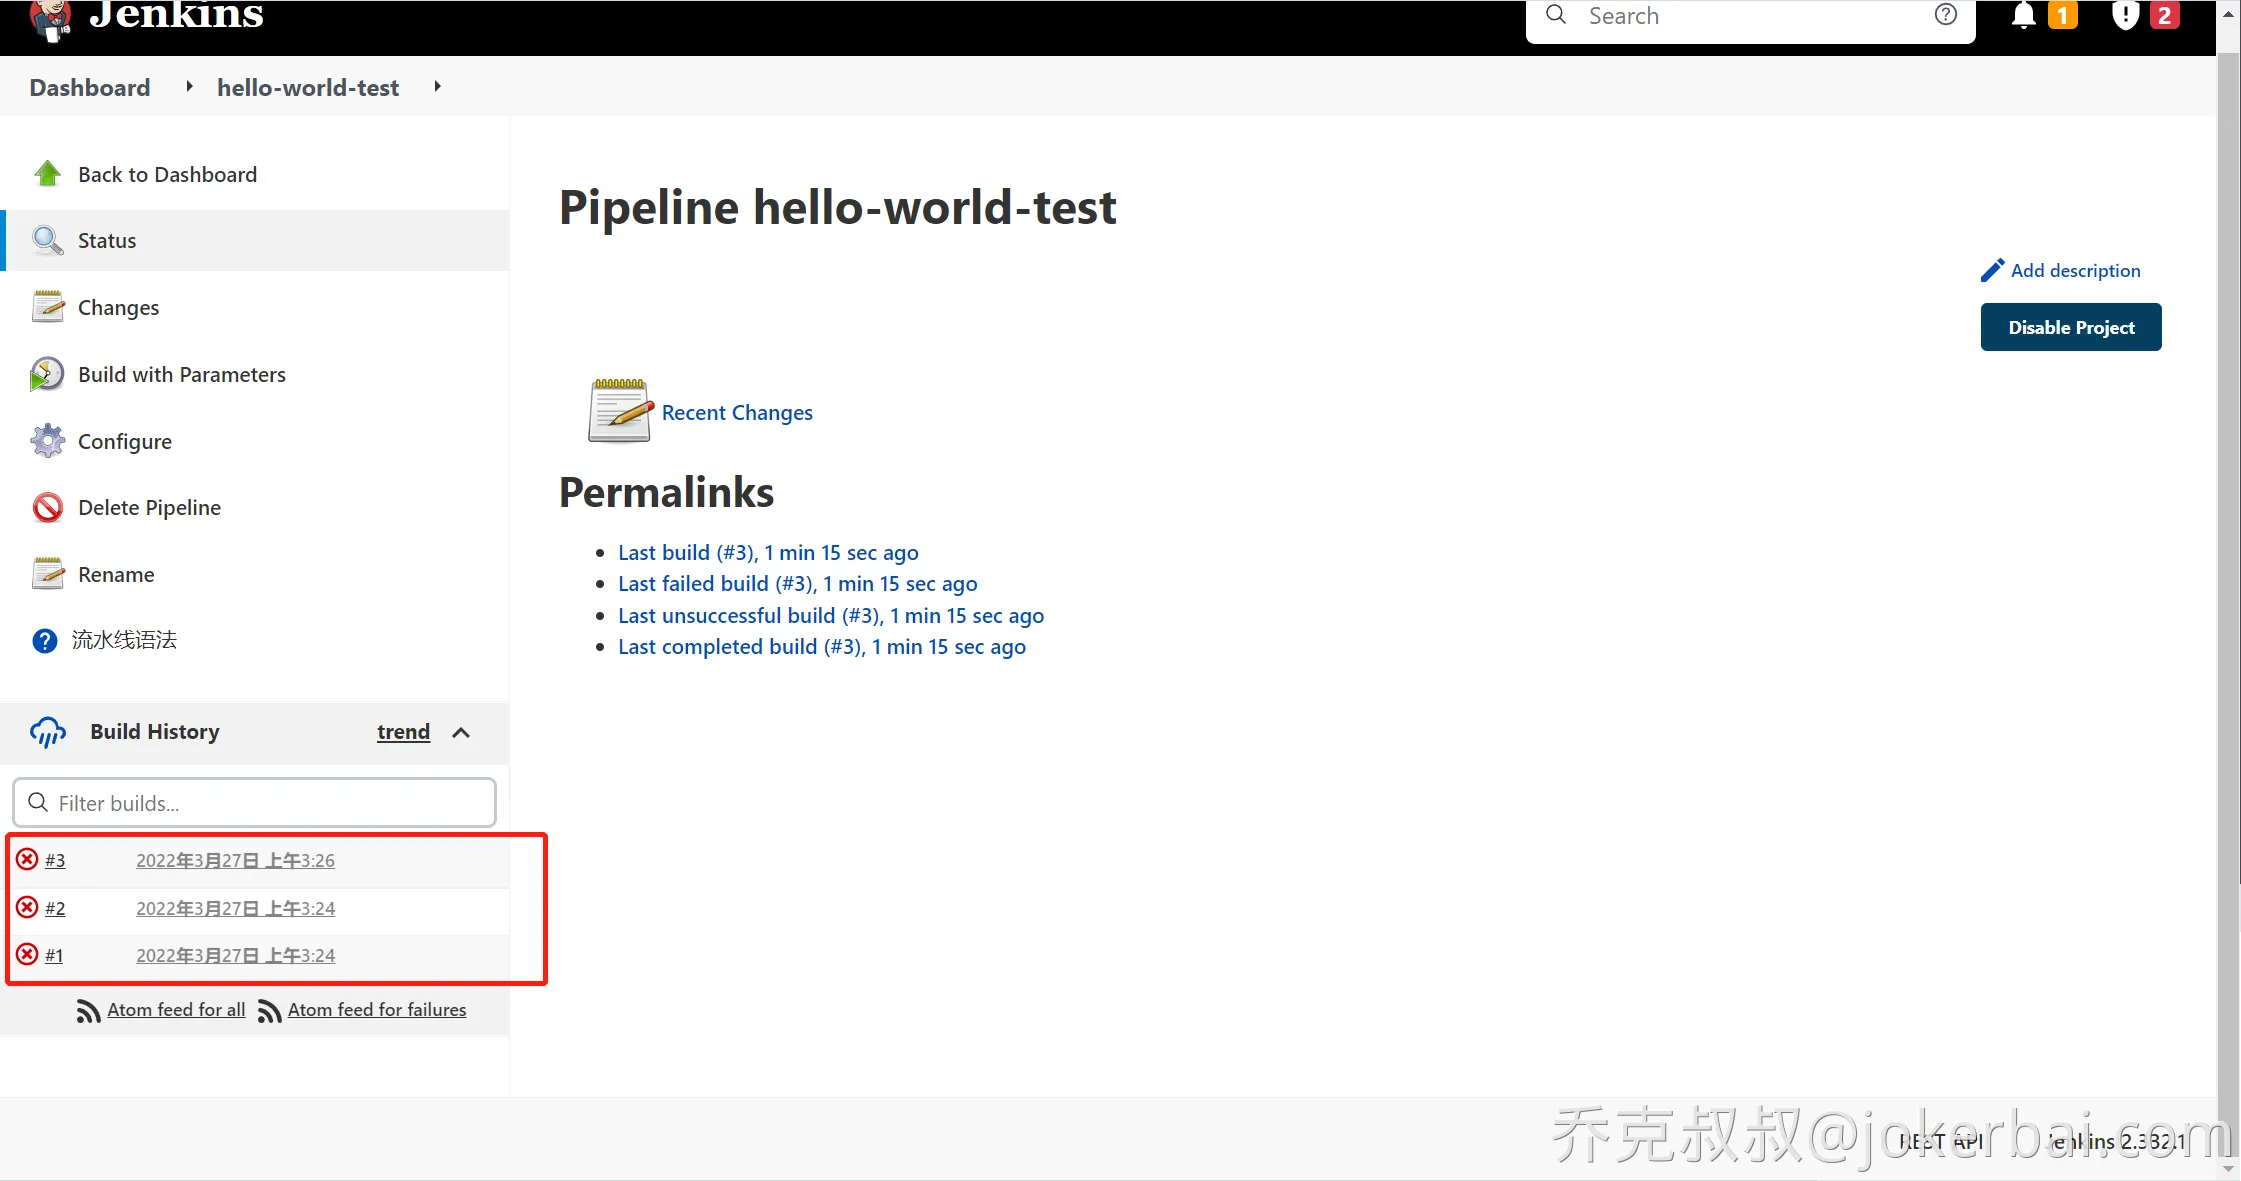Click the failed status icon for build #2
Screen dimensions: 2241x1181
[x=28, y=907]
